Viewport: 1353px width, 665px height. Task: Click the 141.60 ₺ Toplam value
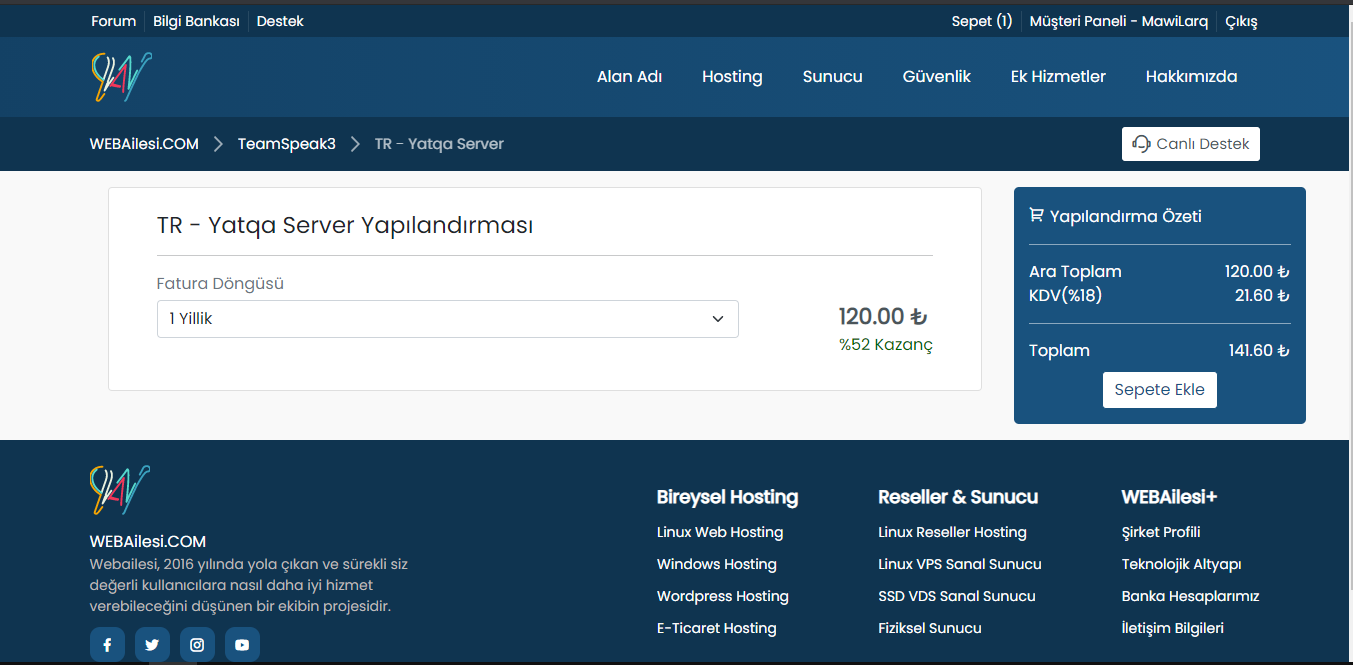1259,350
